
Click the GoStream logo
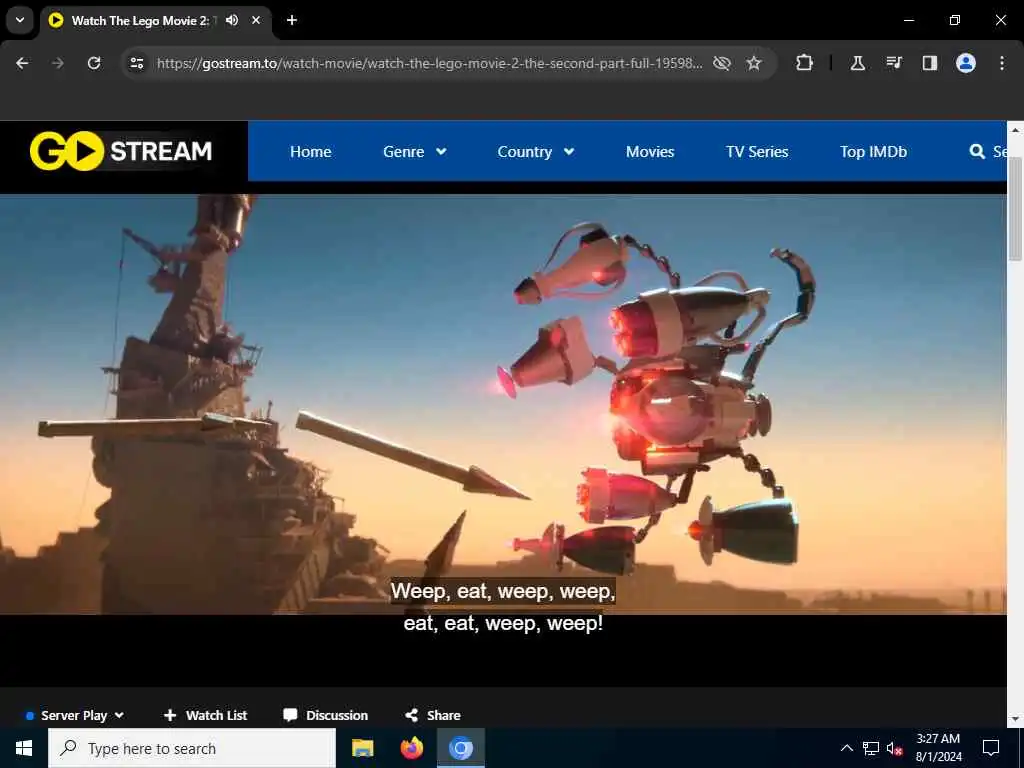[x=121, y=151]
